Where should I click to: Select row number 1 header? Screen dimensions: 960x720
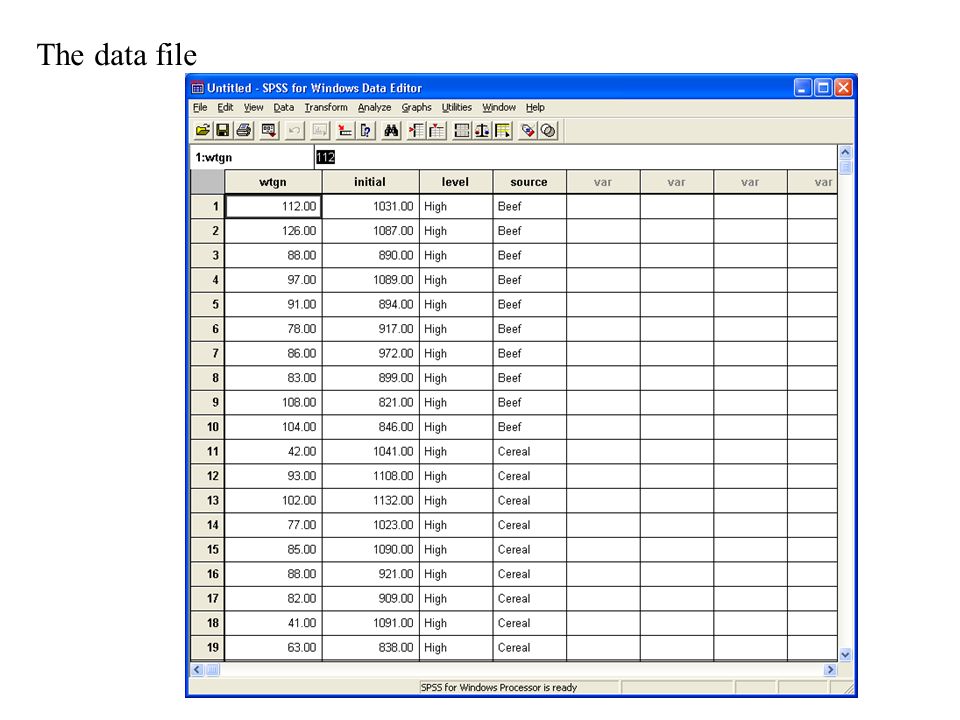208,206
